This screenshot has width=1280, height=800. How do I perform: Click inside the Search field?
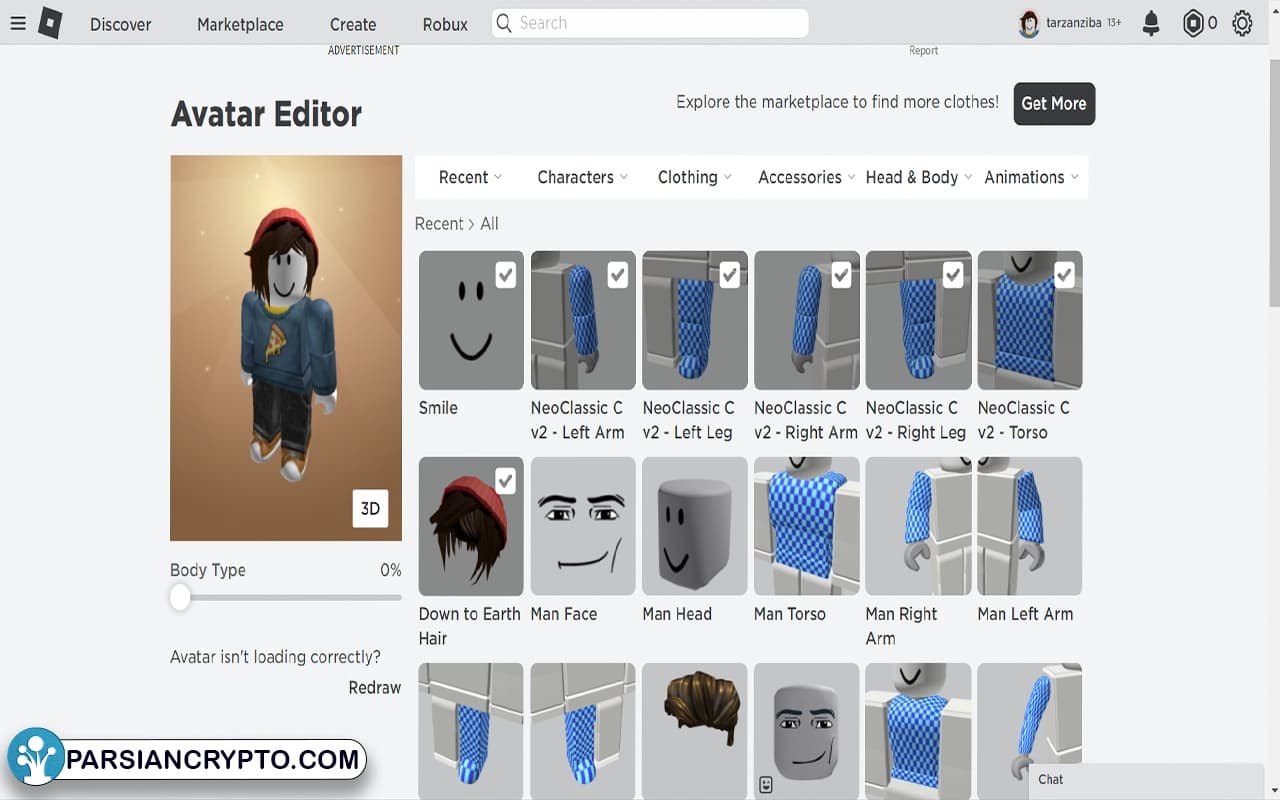point(650,23)
